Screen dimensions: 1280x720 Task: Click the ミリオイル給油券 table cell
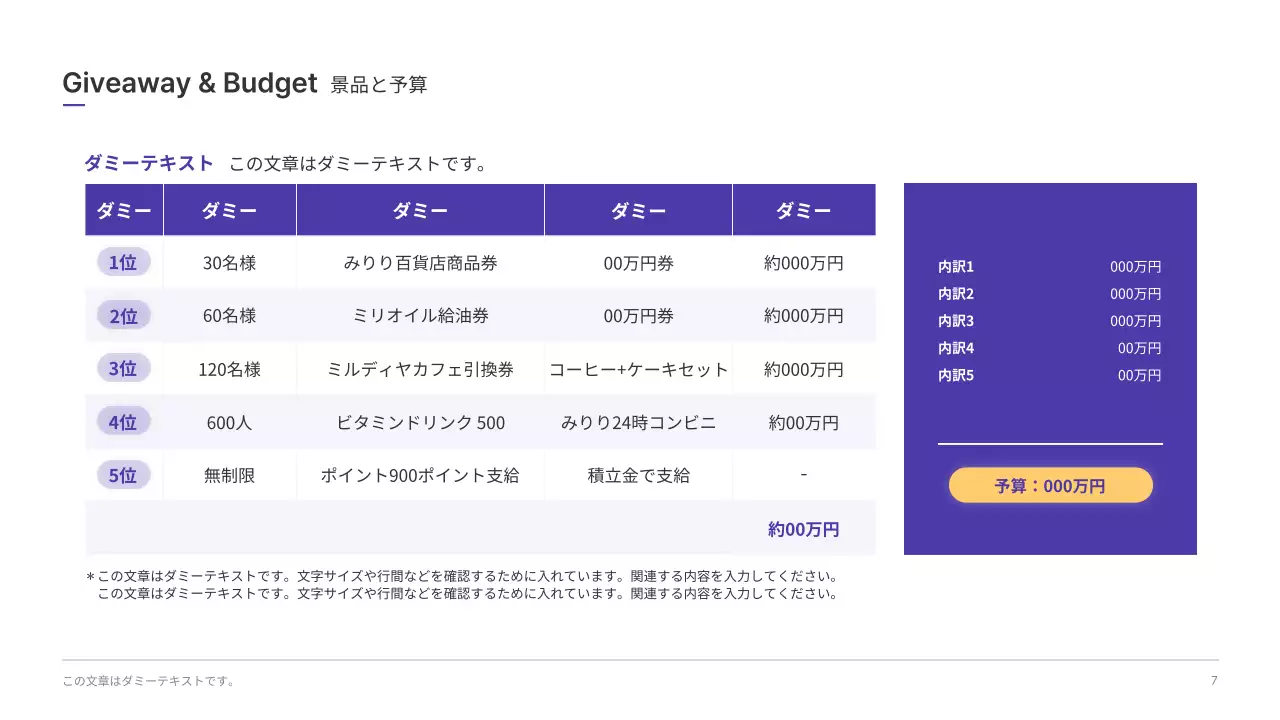click(420, 316)
